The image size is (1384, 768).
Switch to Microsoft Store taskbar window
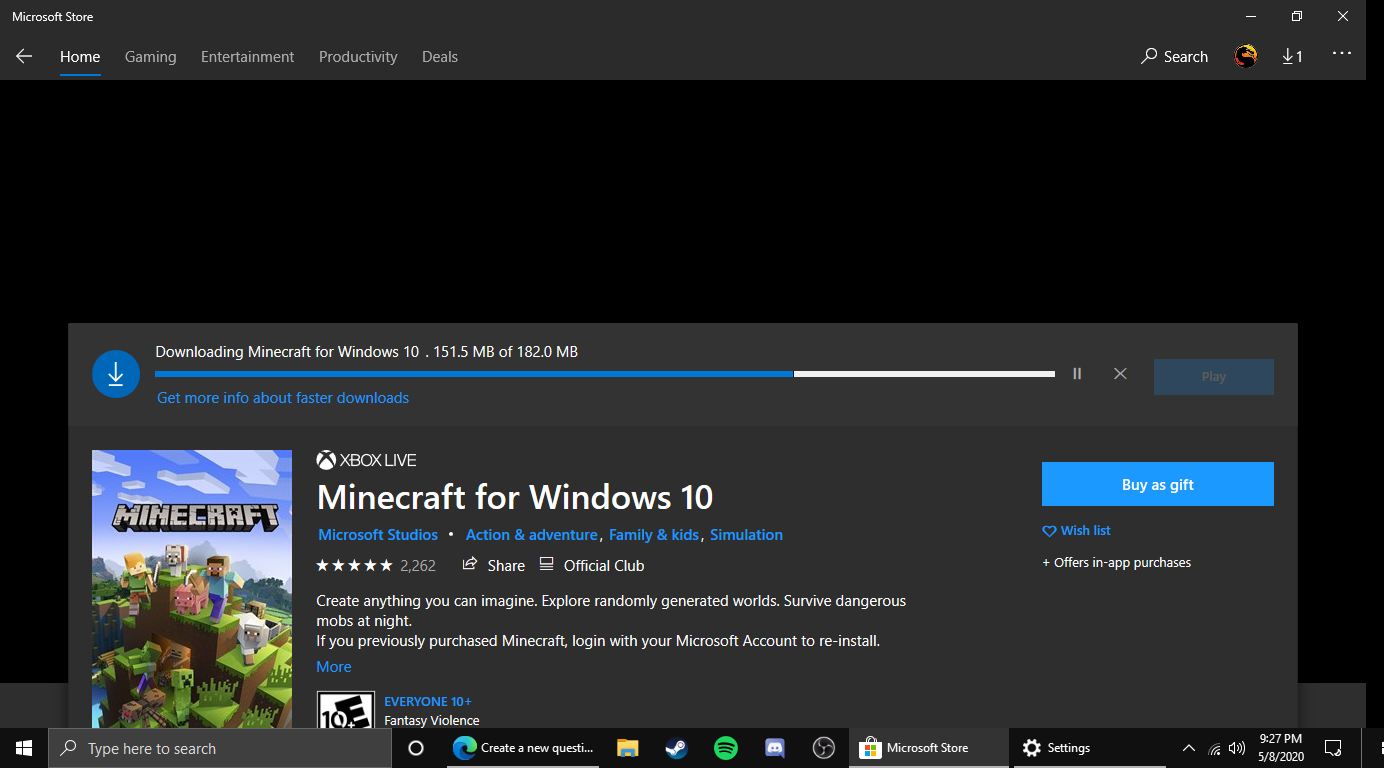(928, 748)
